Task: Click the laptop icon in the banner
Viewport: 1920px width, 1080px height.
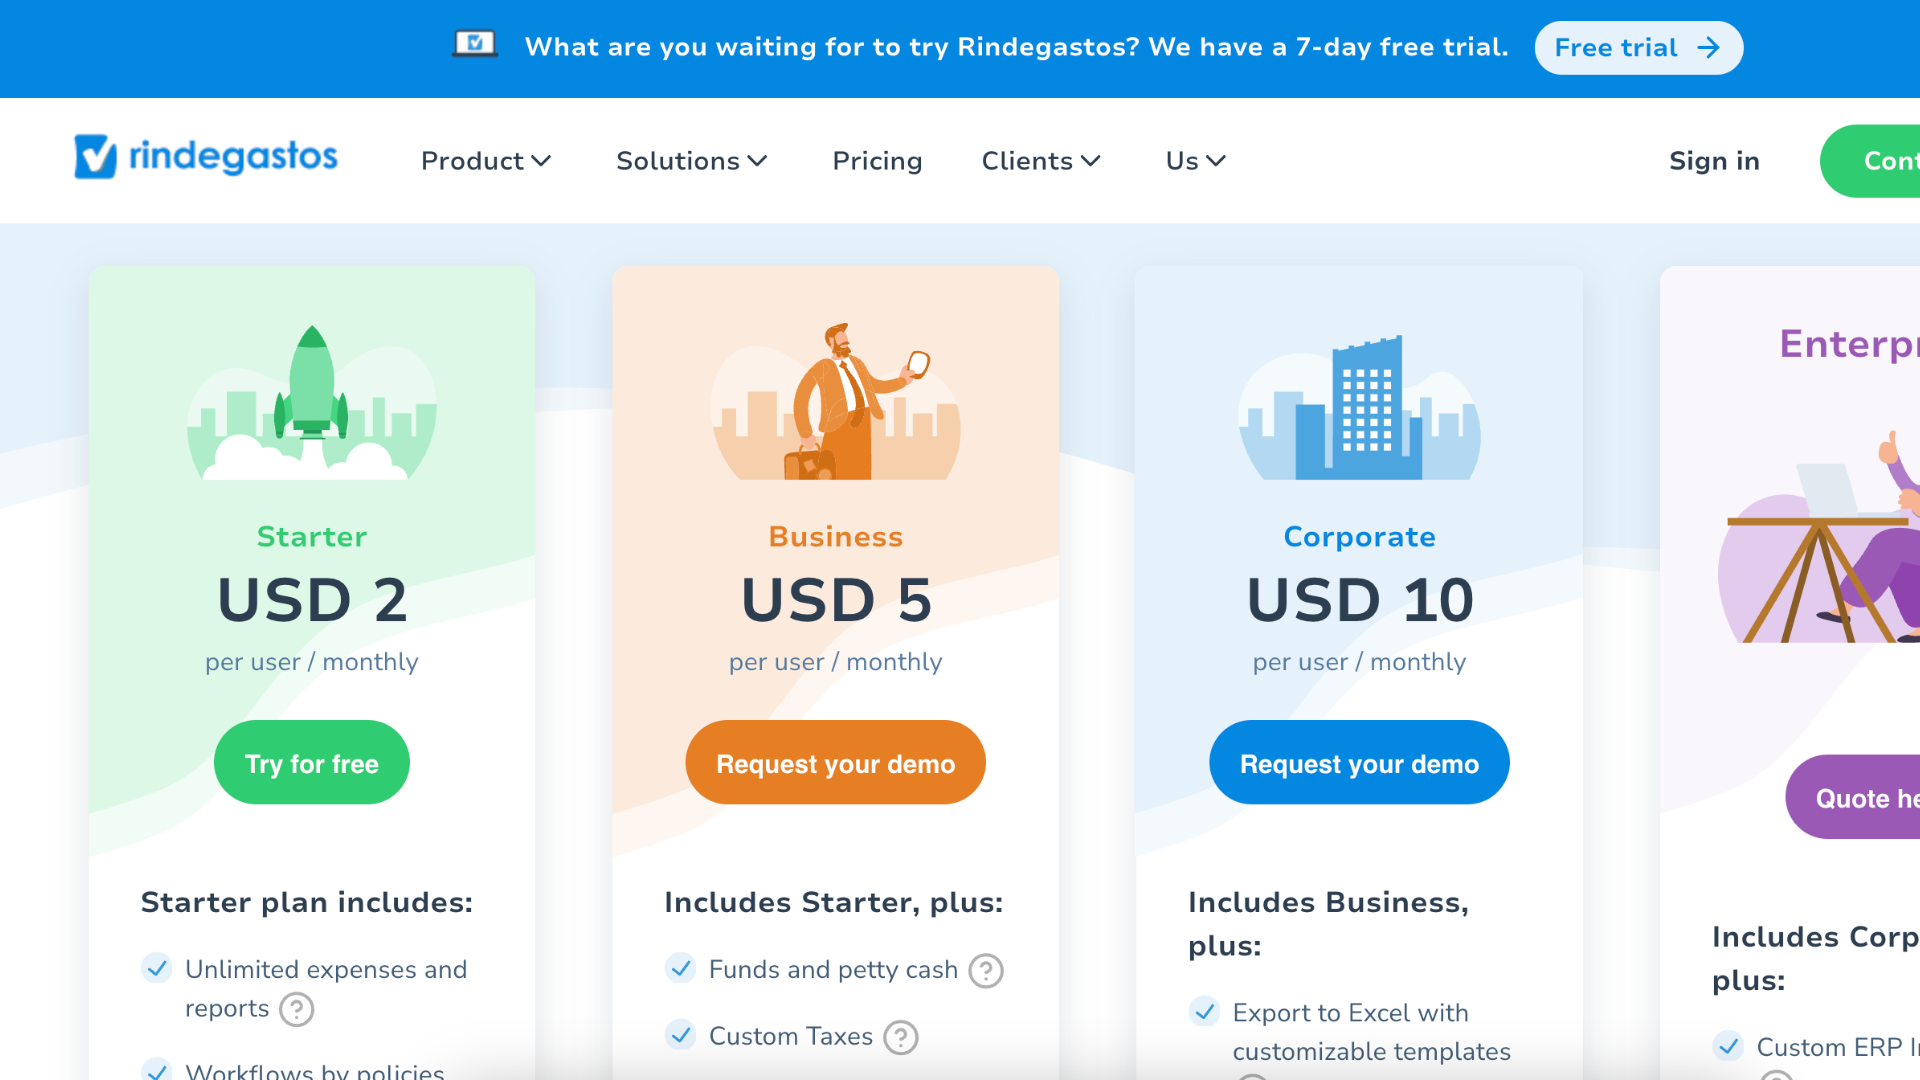Action: click(x=475, y=44)
